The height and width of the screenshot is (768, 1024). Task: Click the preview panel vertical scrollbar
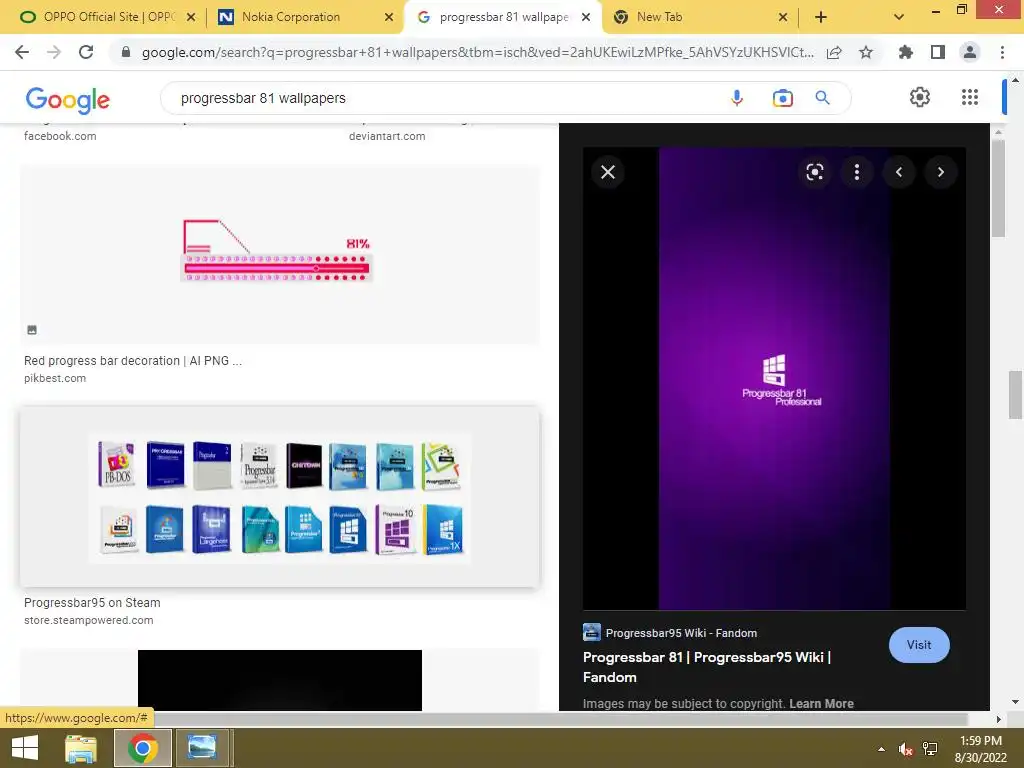pyautogui.click(x=998, y=189)
